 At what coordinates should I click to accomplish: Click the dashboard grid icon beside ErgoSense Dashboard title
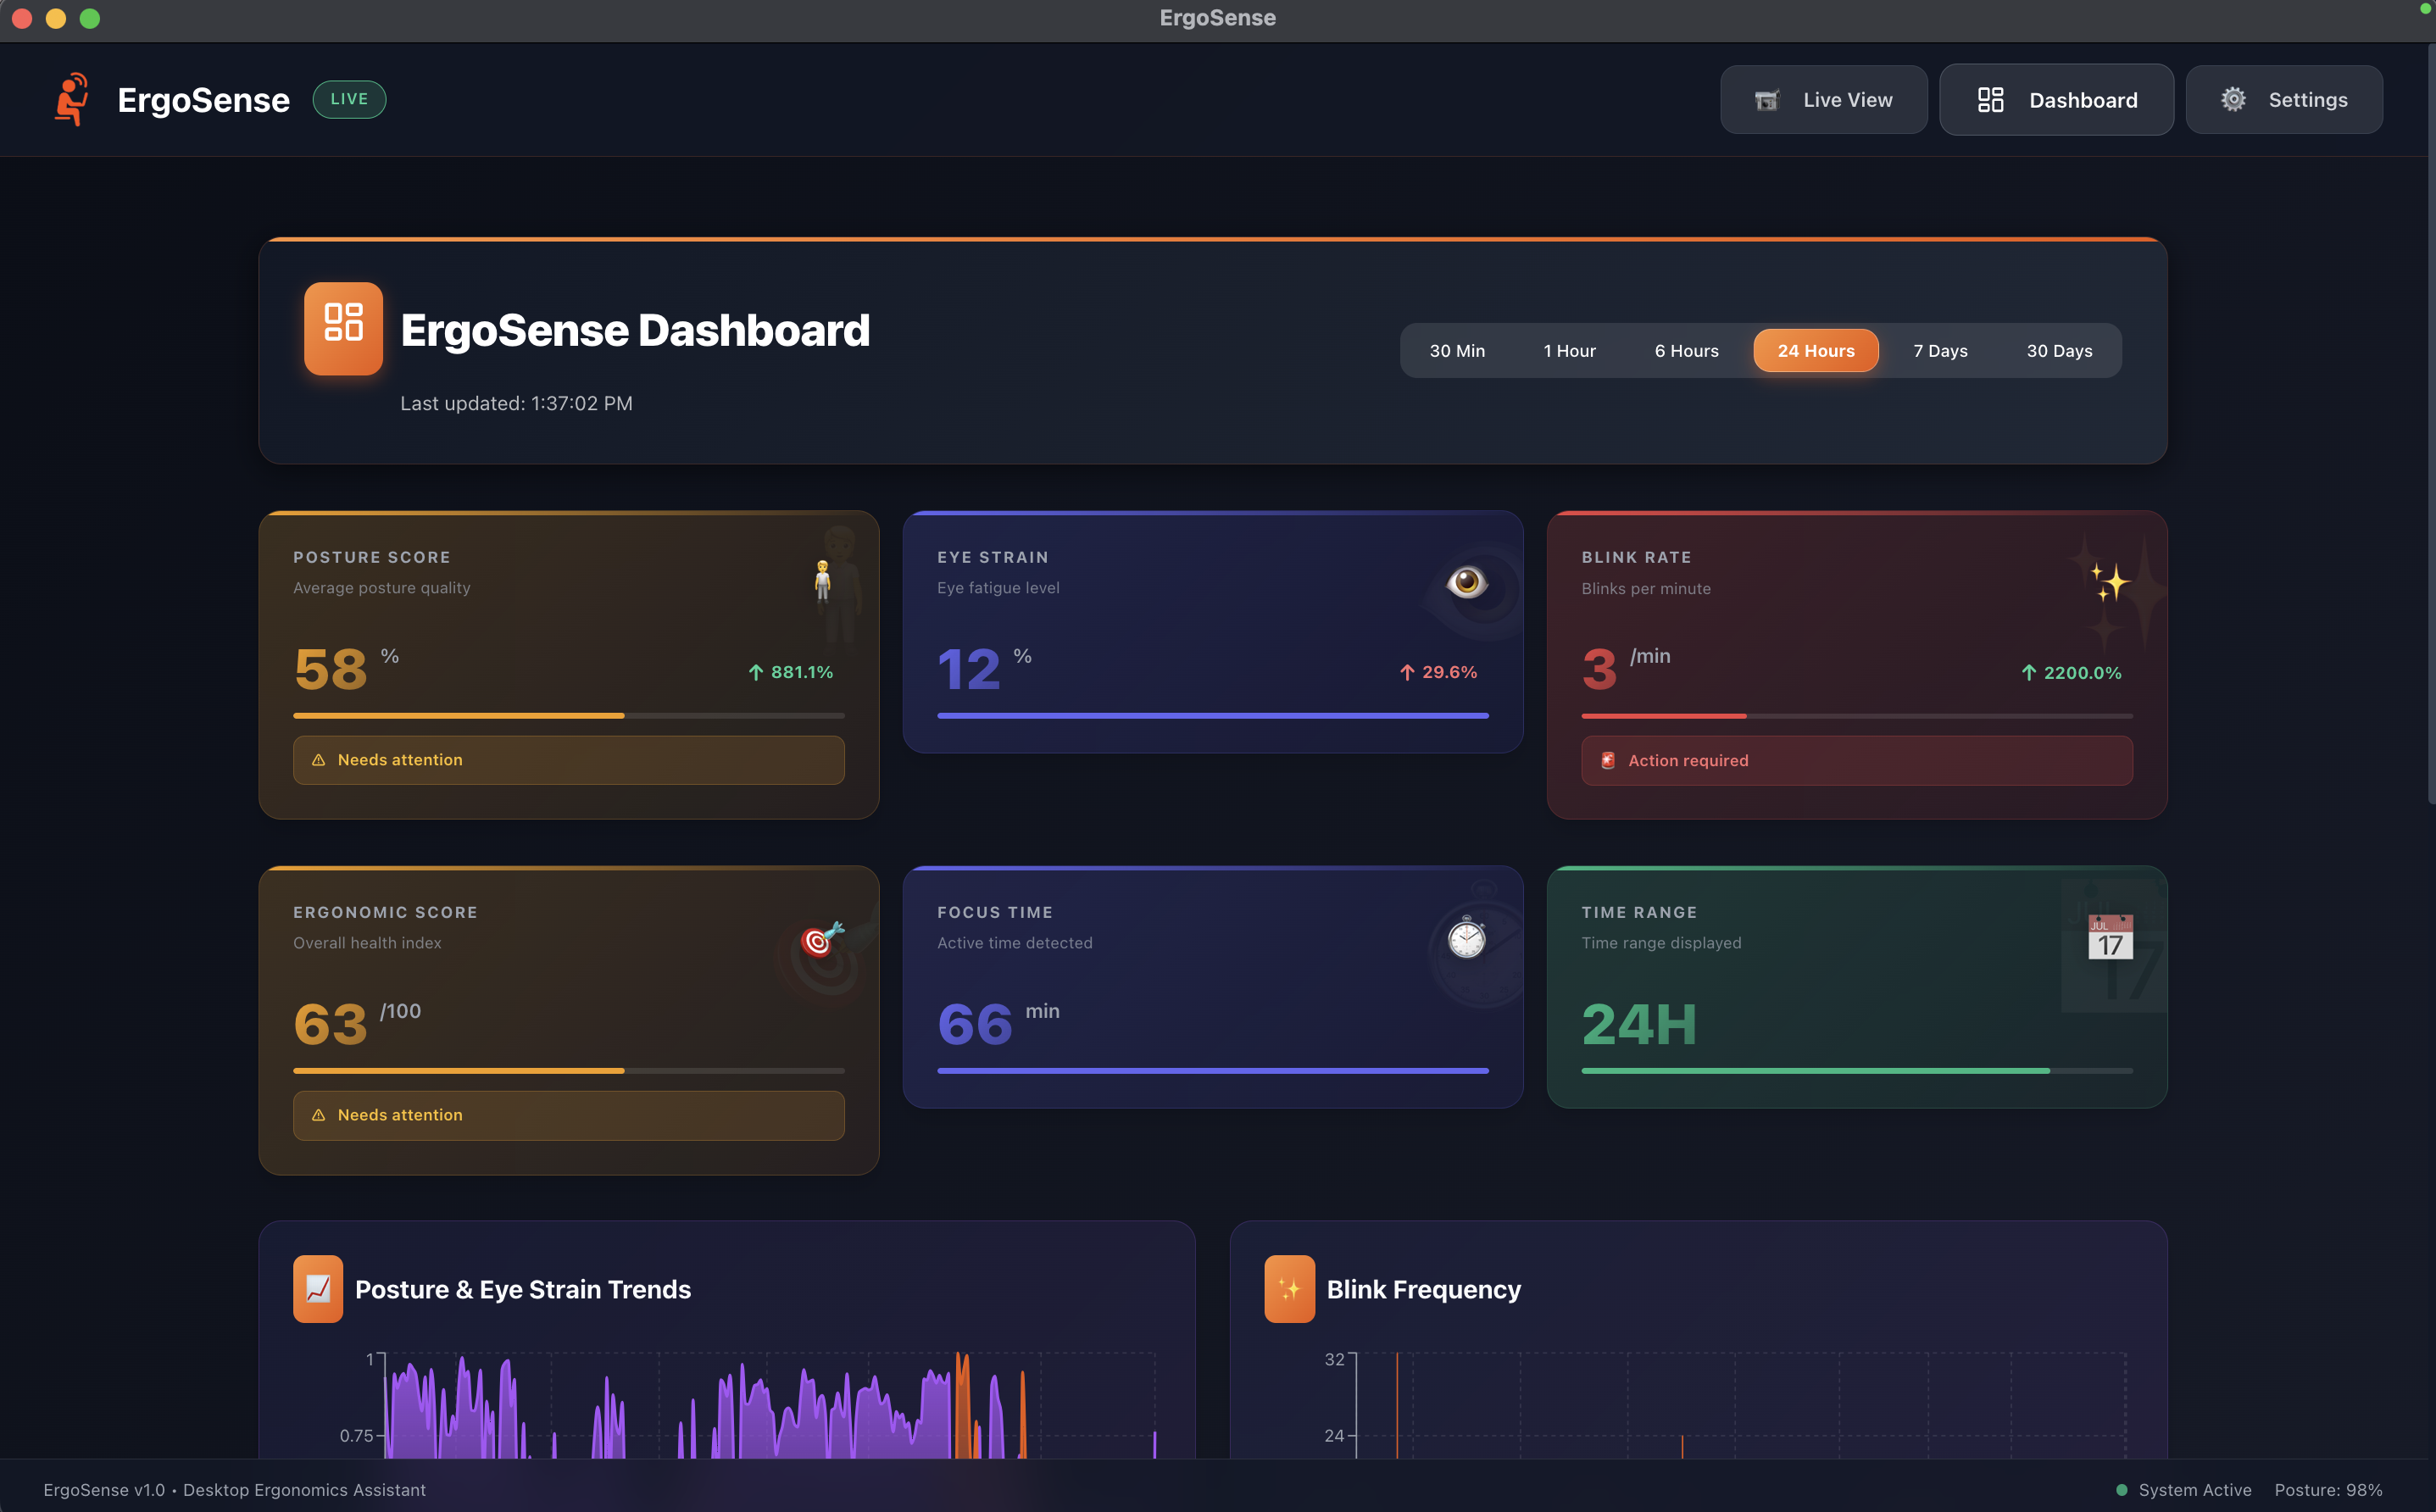coord(343,328)
